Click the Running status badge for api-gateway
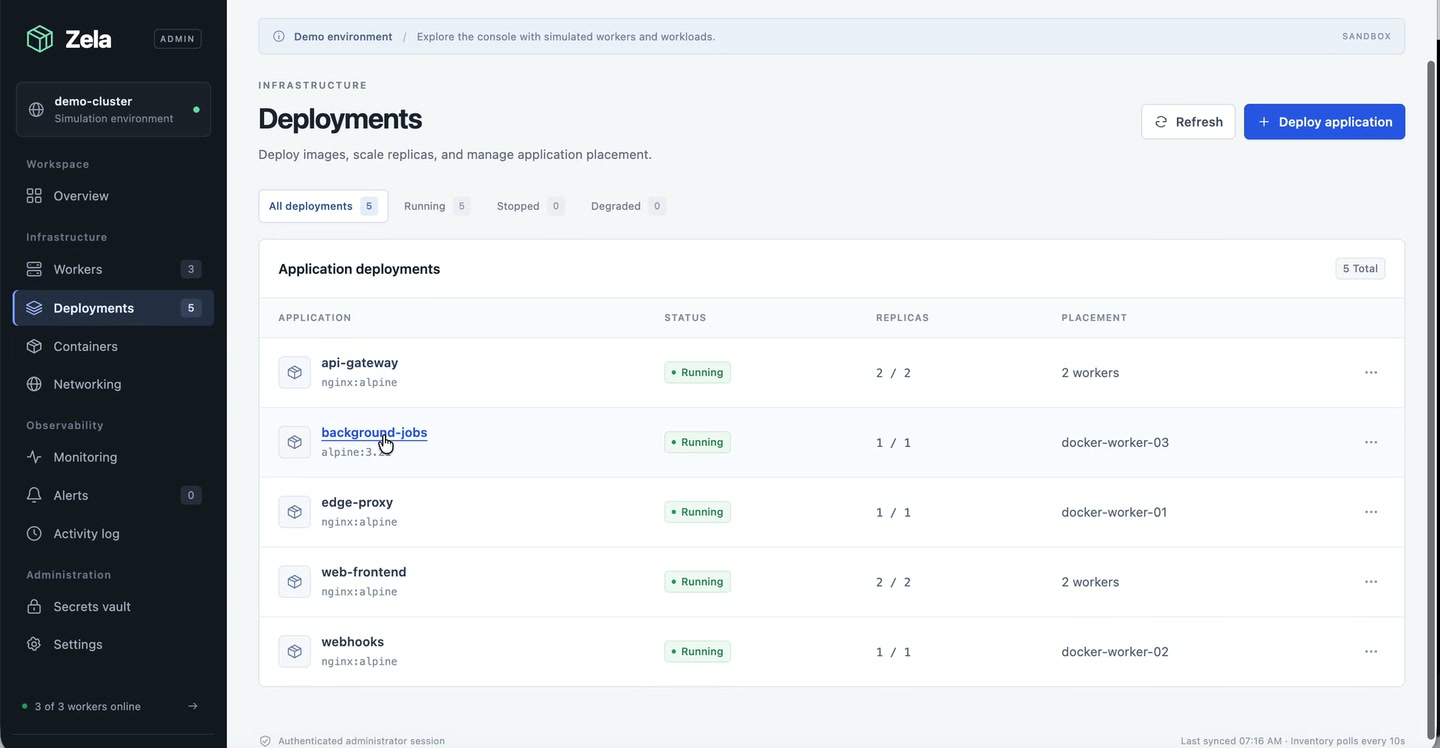1440x748 pixels. tap(697, 372)
